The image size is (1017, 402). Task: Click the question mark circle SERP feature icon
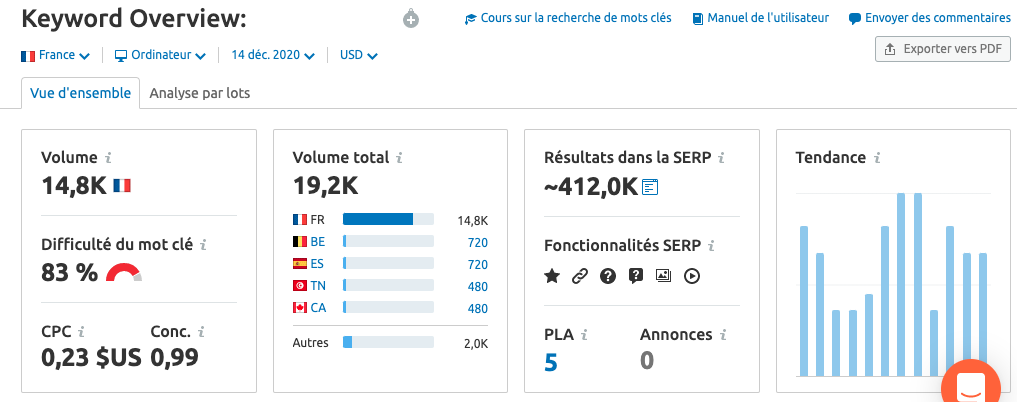point(607,276)
